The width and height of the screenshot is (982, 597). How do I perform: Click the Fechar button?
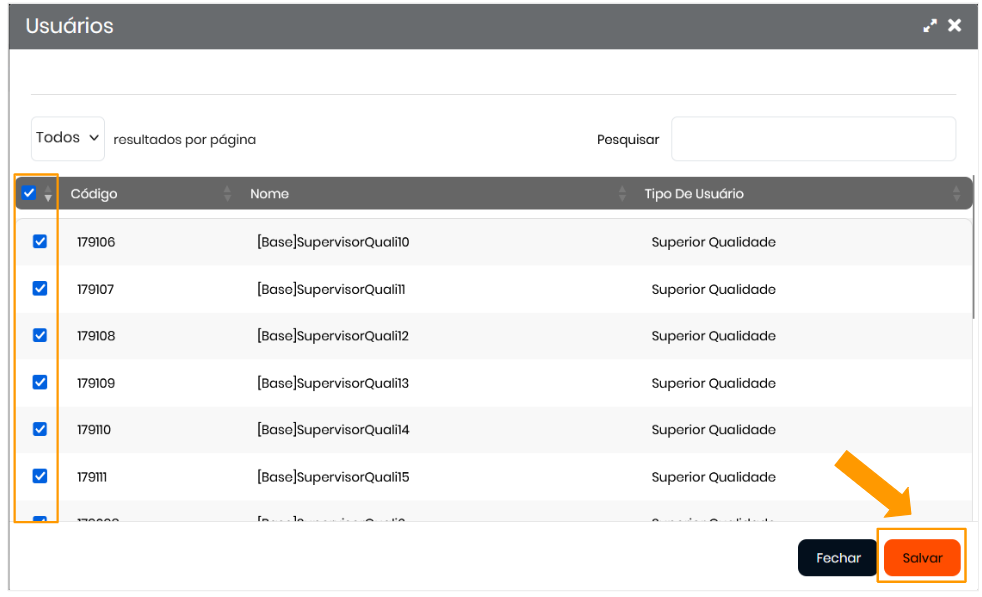pos(838,558)
